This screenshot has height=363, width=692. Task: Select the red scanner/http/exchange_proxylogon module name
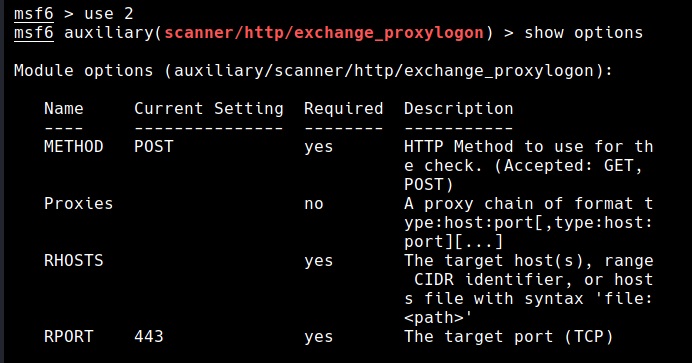coord(324,33)
